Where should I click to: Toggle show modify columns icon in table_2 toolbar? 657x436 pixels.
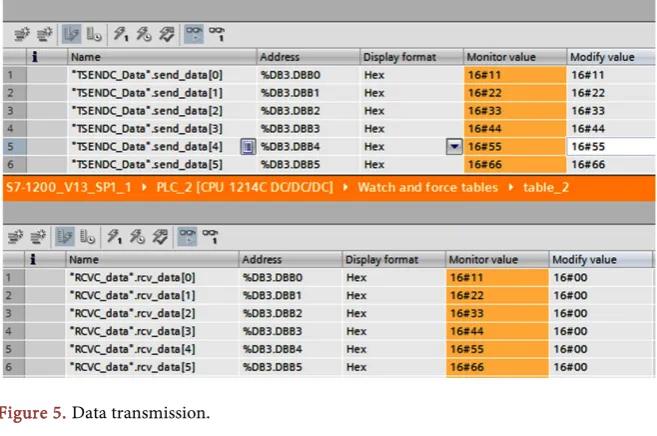click(x=65, y=237)
